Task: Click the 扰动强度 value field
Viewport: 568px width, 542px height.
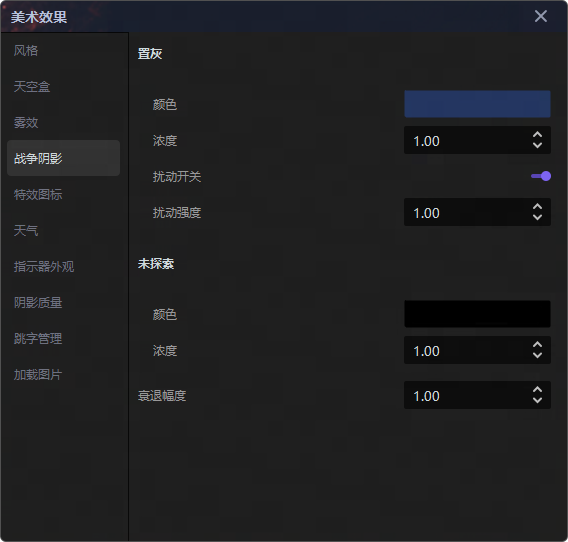Action: (x=477, y=212)
